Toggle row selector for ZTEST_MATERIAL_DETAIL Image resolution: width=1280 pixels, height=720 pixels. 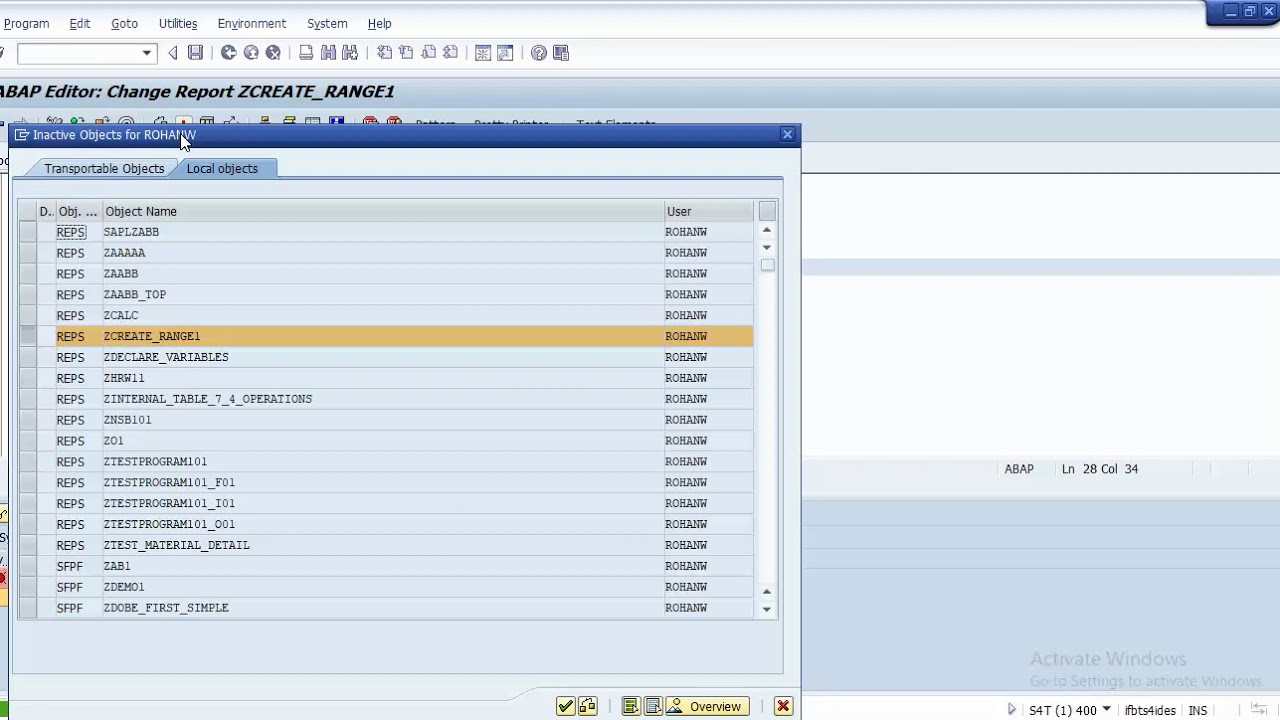click(27, 545)
